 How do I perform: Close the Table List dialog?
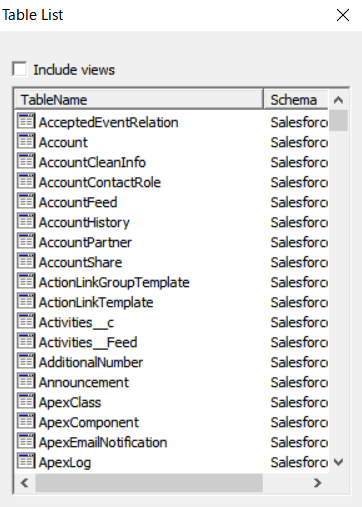point(343,15)
